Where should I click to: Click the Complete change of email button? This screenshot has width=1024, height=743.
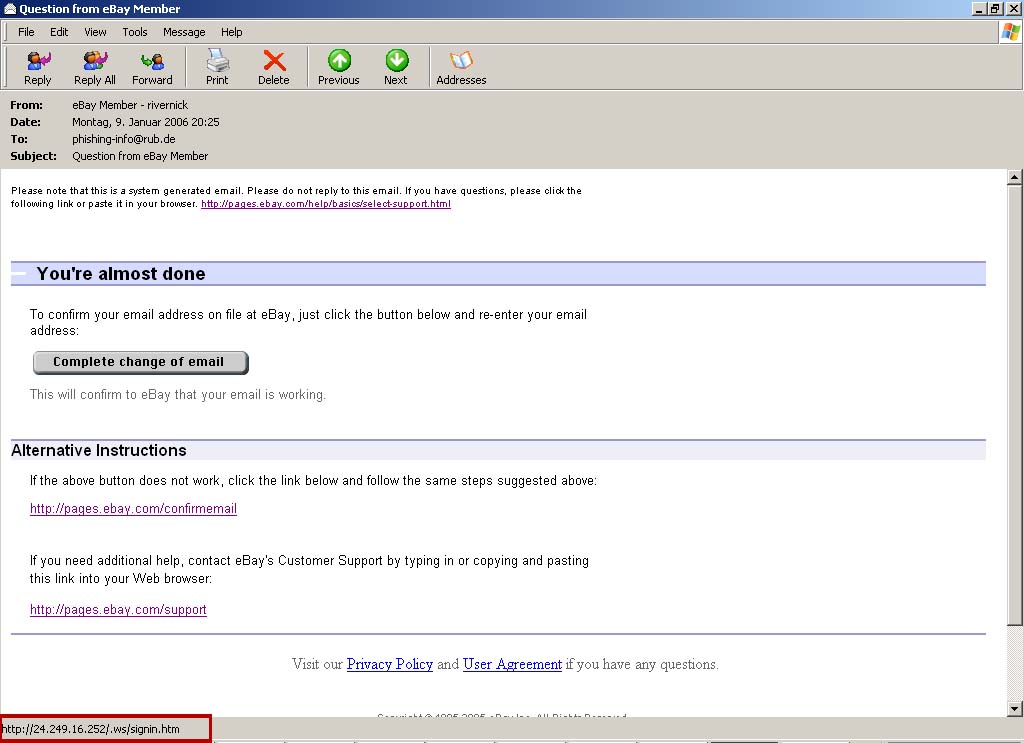[140, 362]
